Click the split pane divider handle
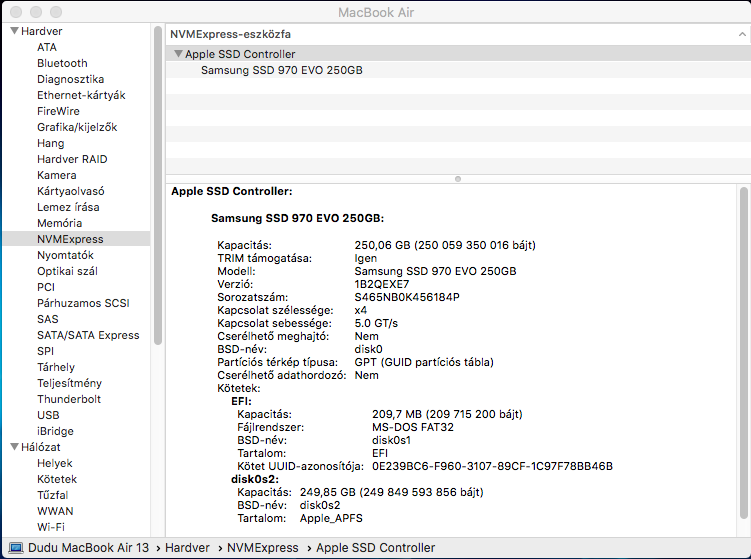 click(x=458, y=179)
